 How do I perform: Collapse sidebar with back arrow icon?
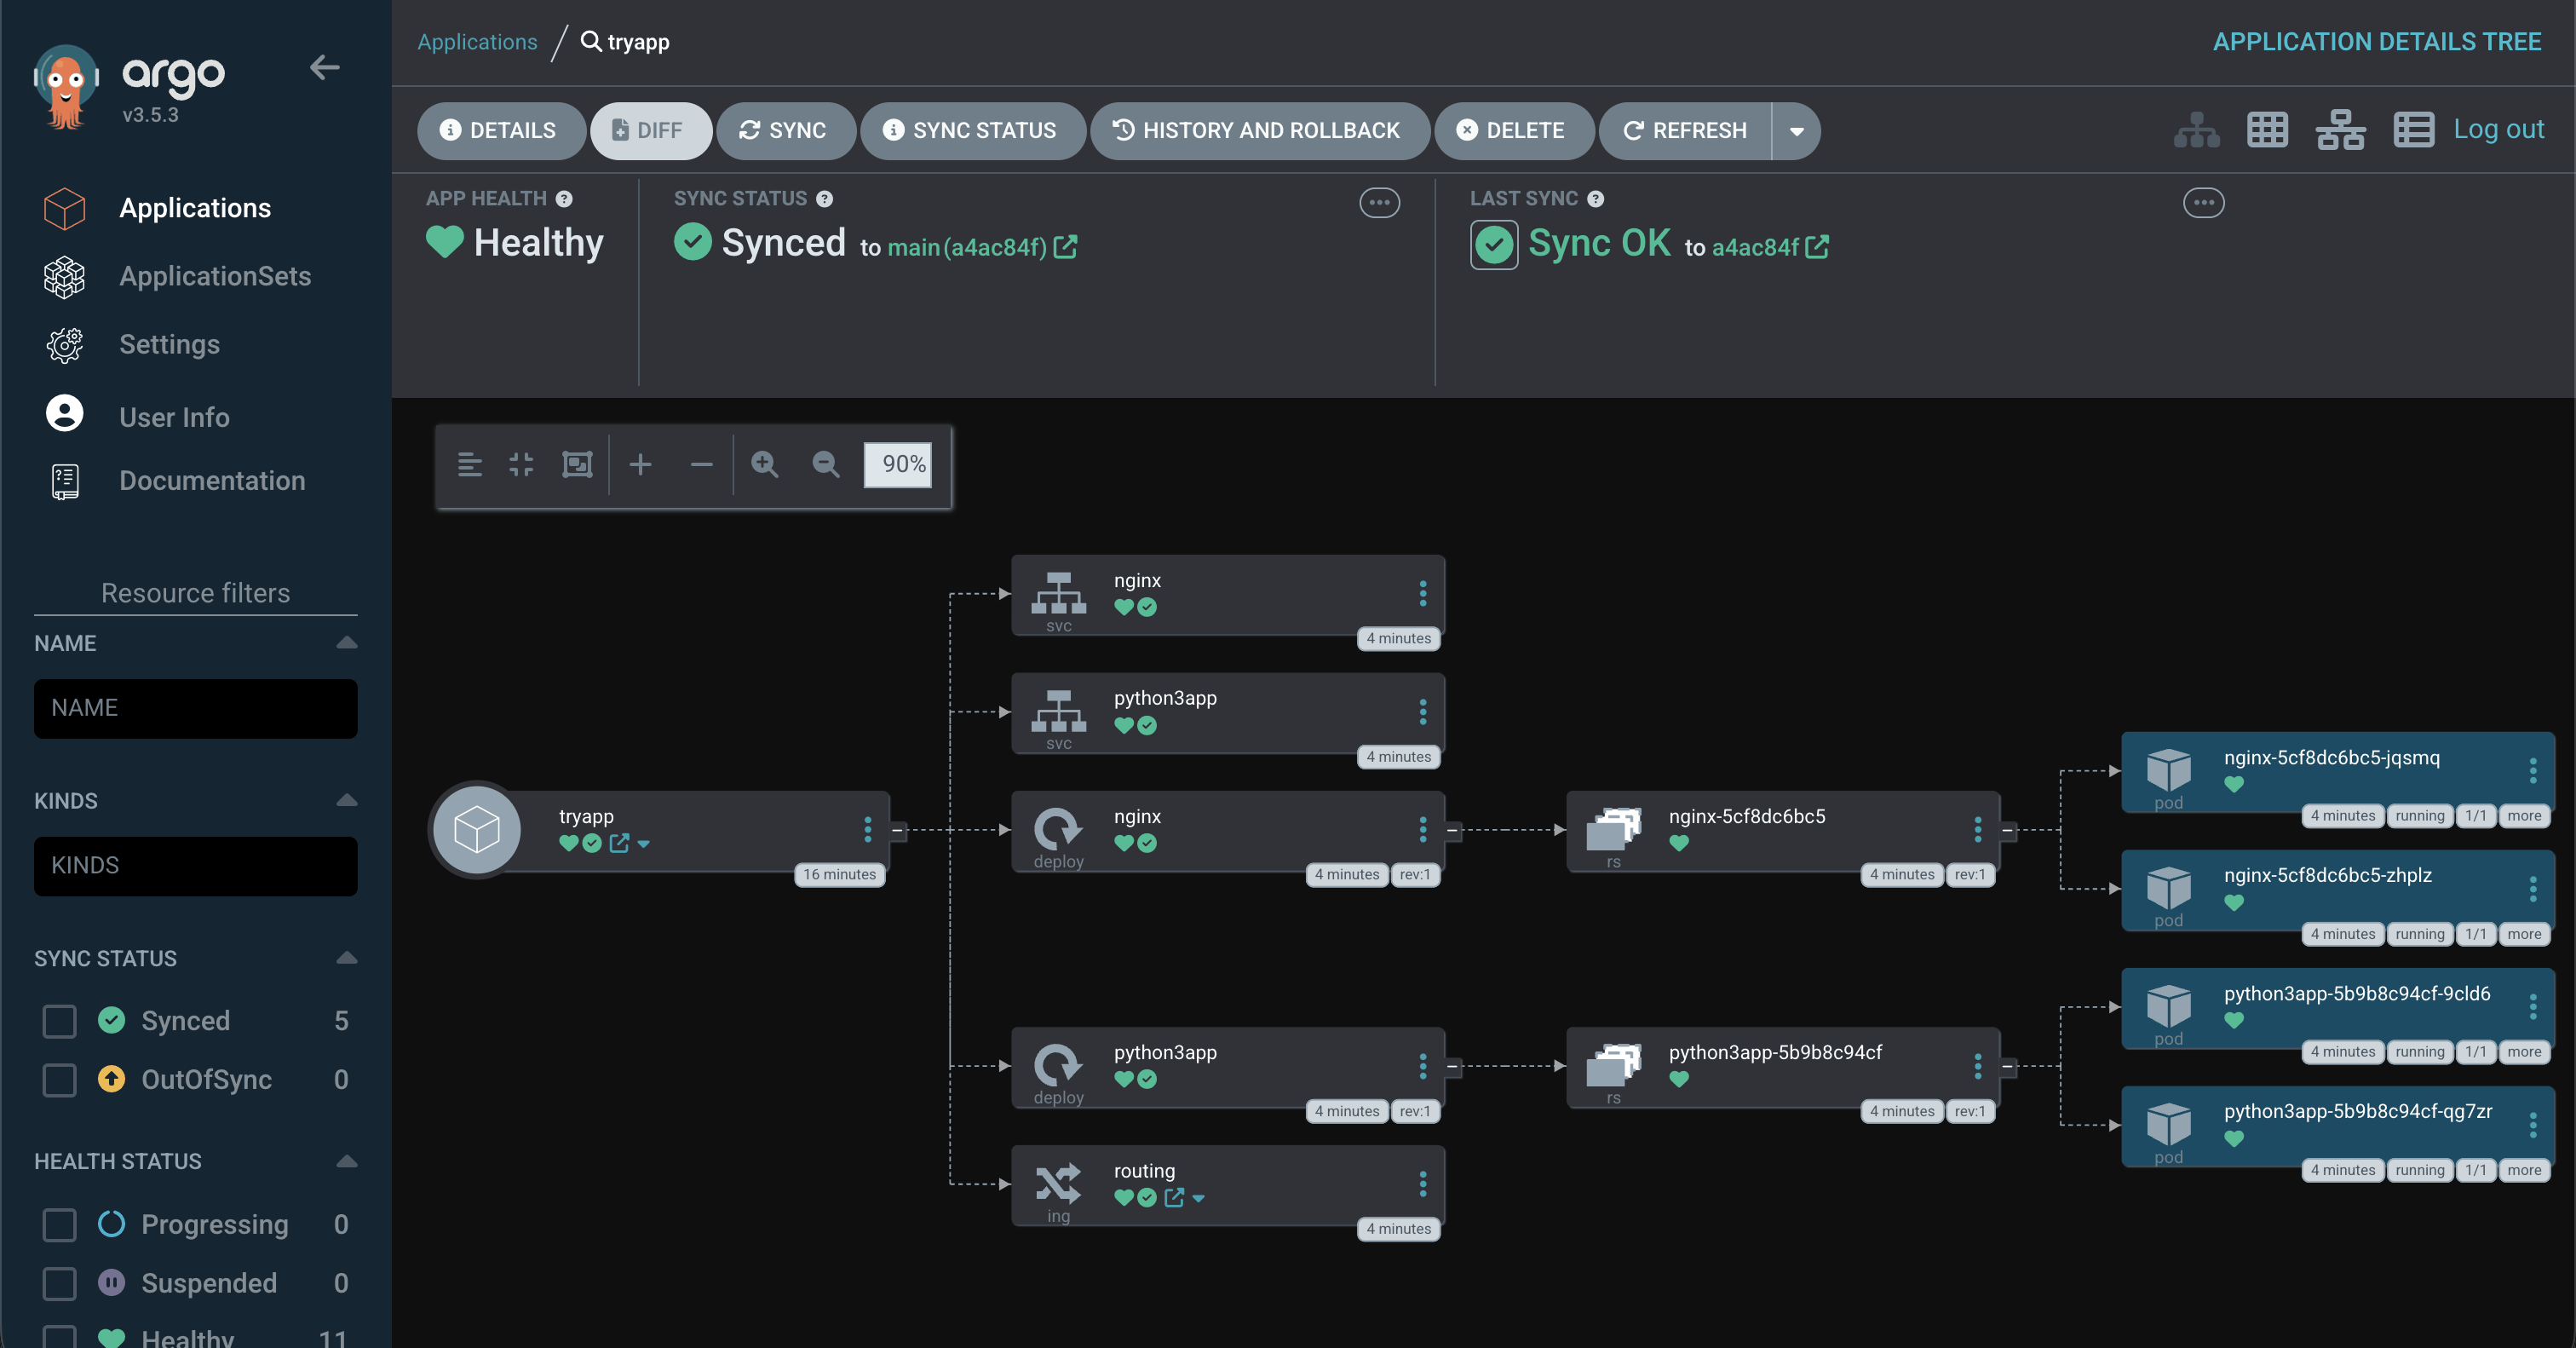[324, 67]
